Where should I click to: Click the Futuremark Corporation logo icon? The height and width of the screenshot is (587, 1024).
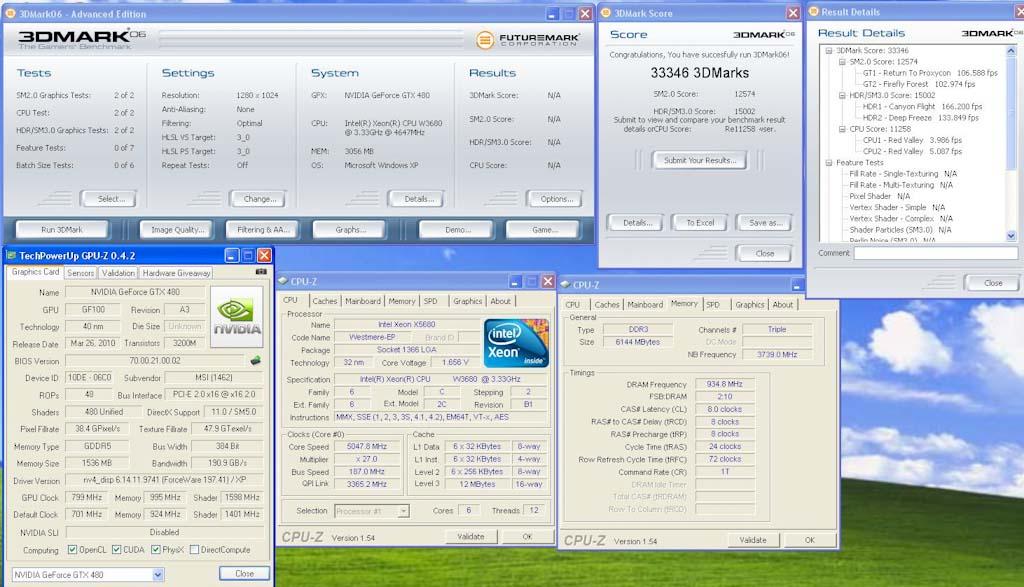click(485, 40)
